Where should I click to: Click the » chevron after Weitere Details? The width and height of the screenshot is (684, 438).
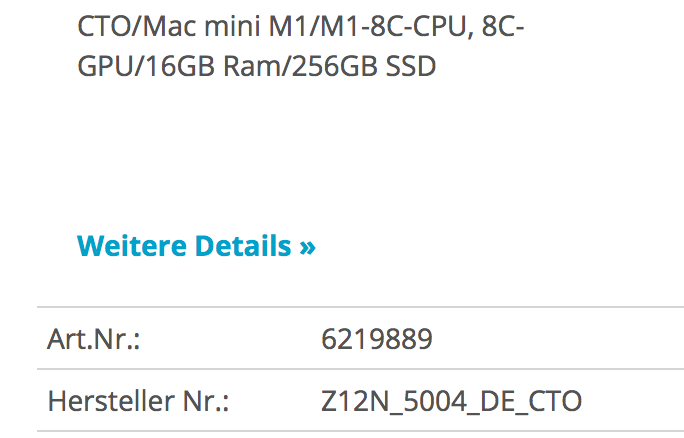tap(307, 246)
